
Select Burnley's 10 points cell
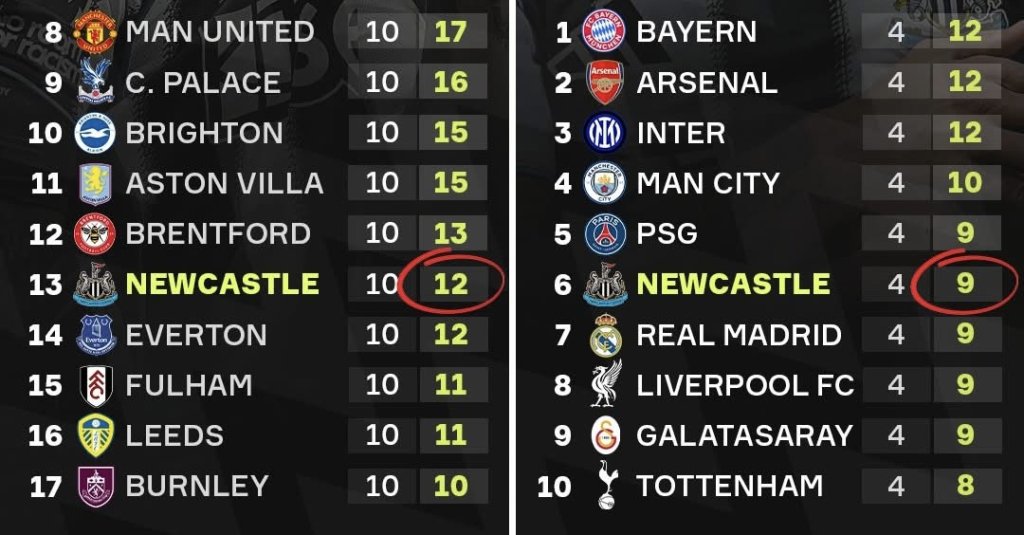[451, 487]
